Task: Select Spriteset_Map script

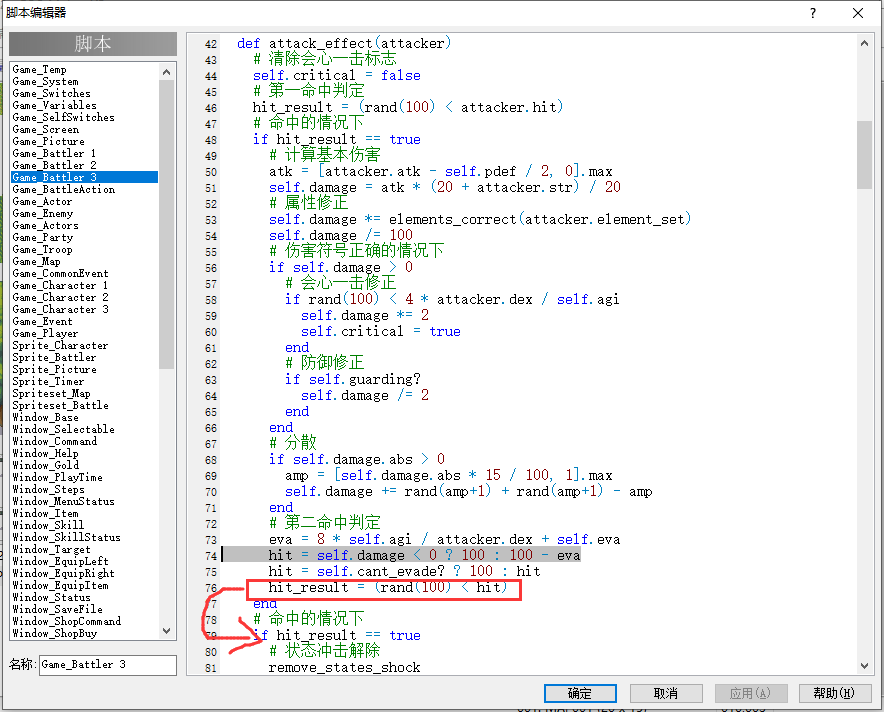Action: coord(51,393)
